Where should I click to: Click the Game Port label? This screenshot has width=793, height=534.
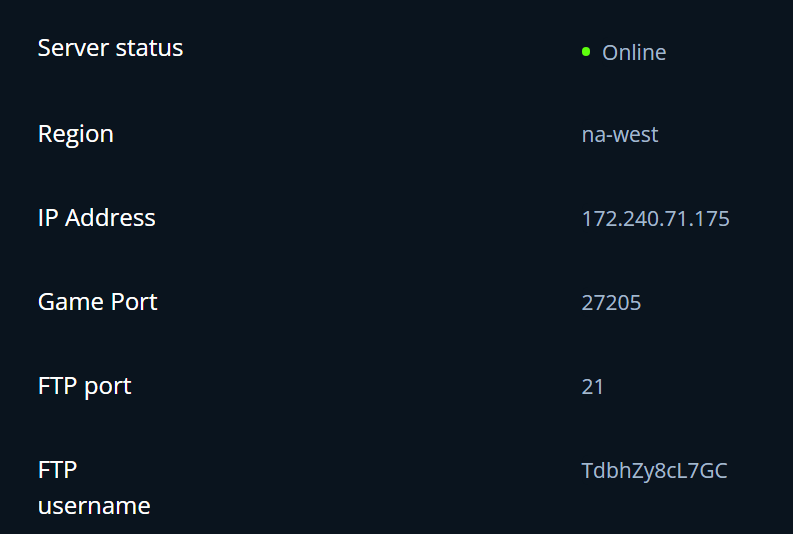98,302
